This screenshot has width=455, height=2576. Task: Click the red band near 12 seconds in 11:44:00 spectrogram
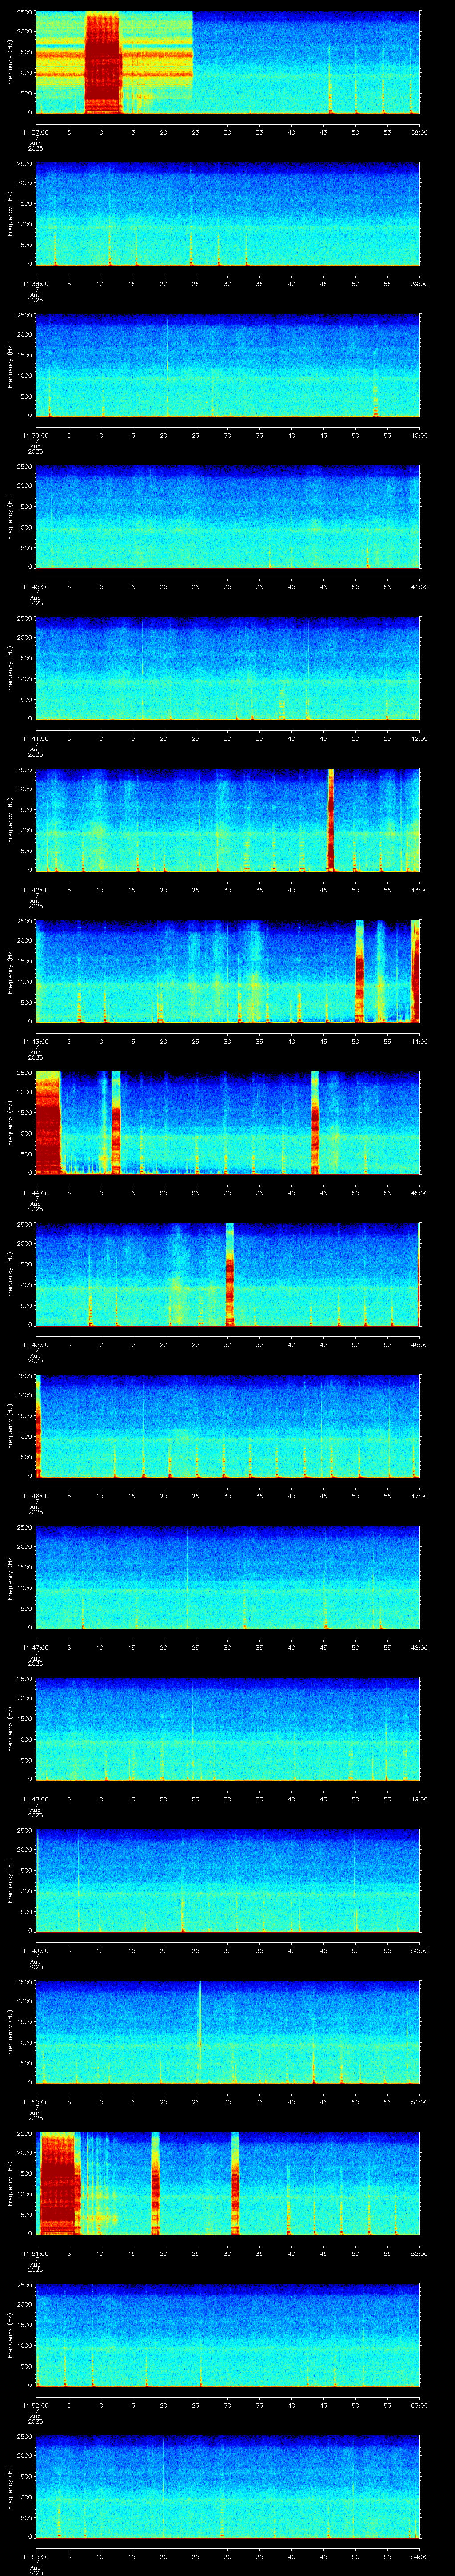(116, 1122)
